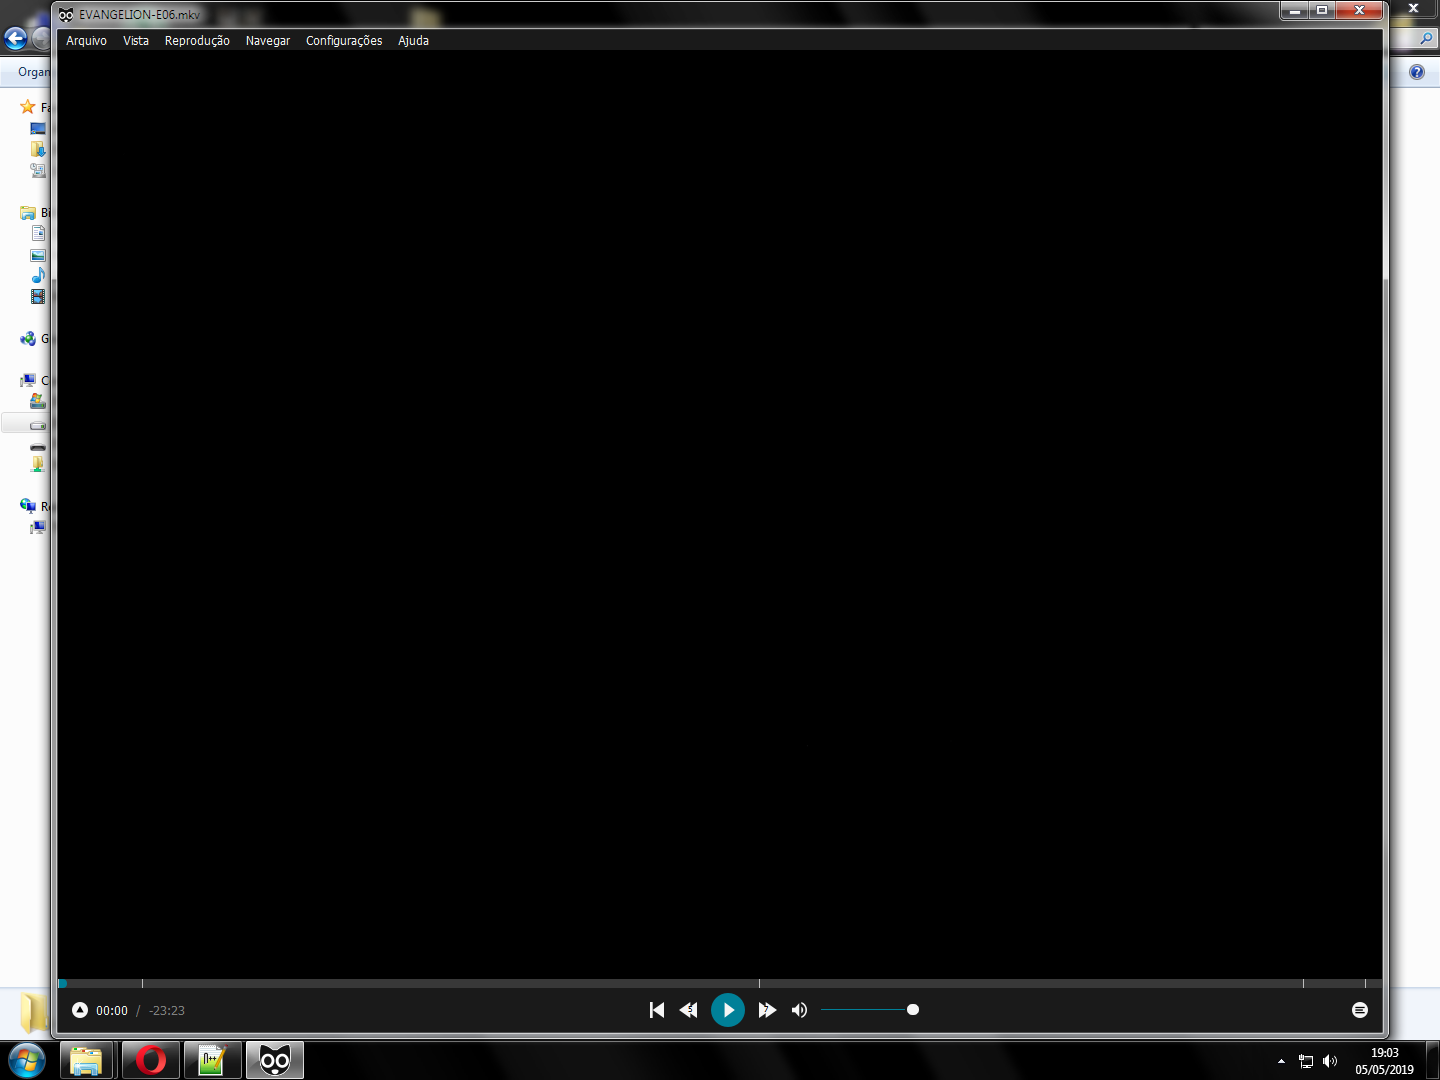Open the Ajuda menu

tap(413, 41)
